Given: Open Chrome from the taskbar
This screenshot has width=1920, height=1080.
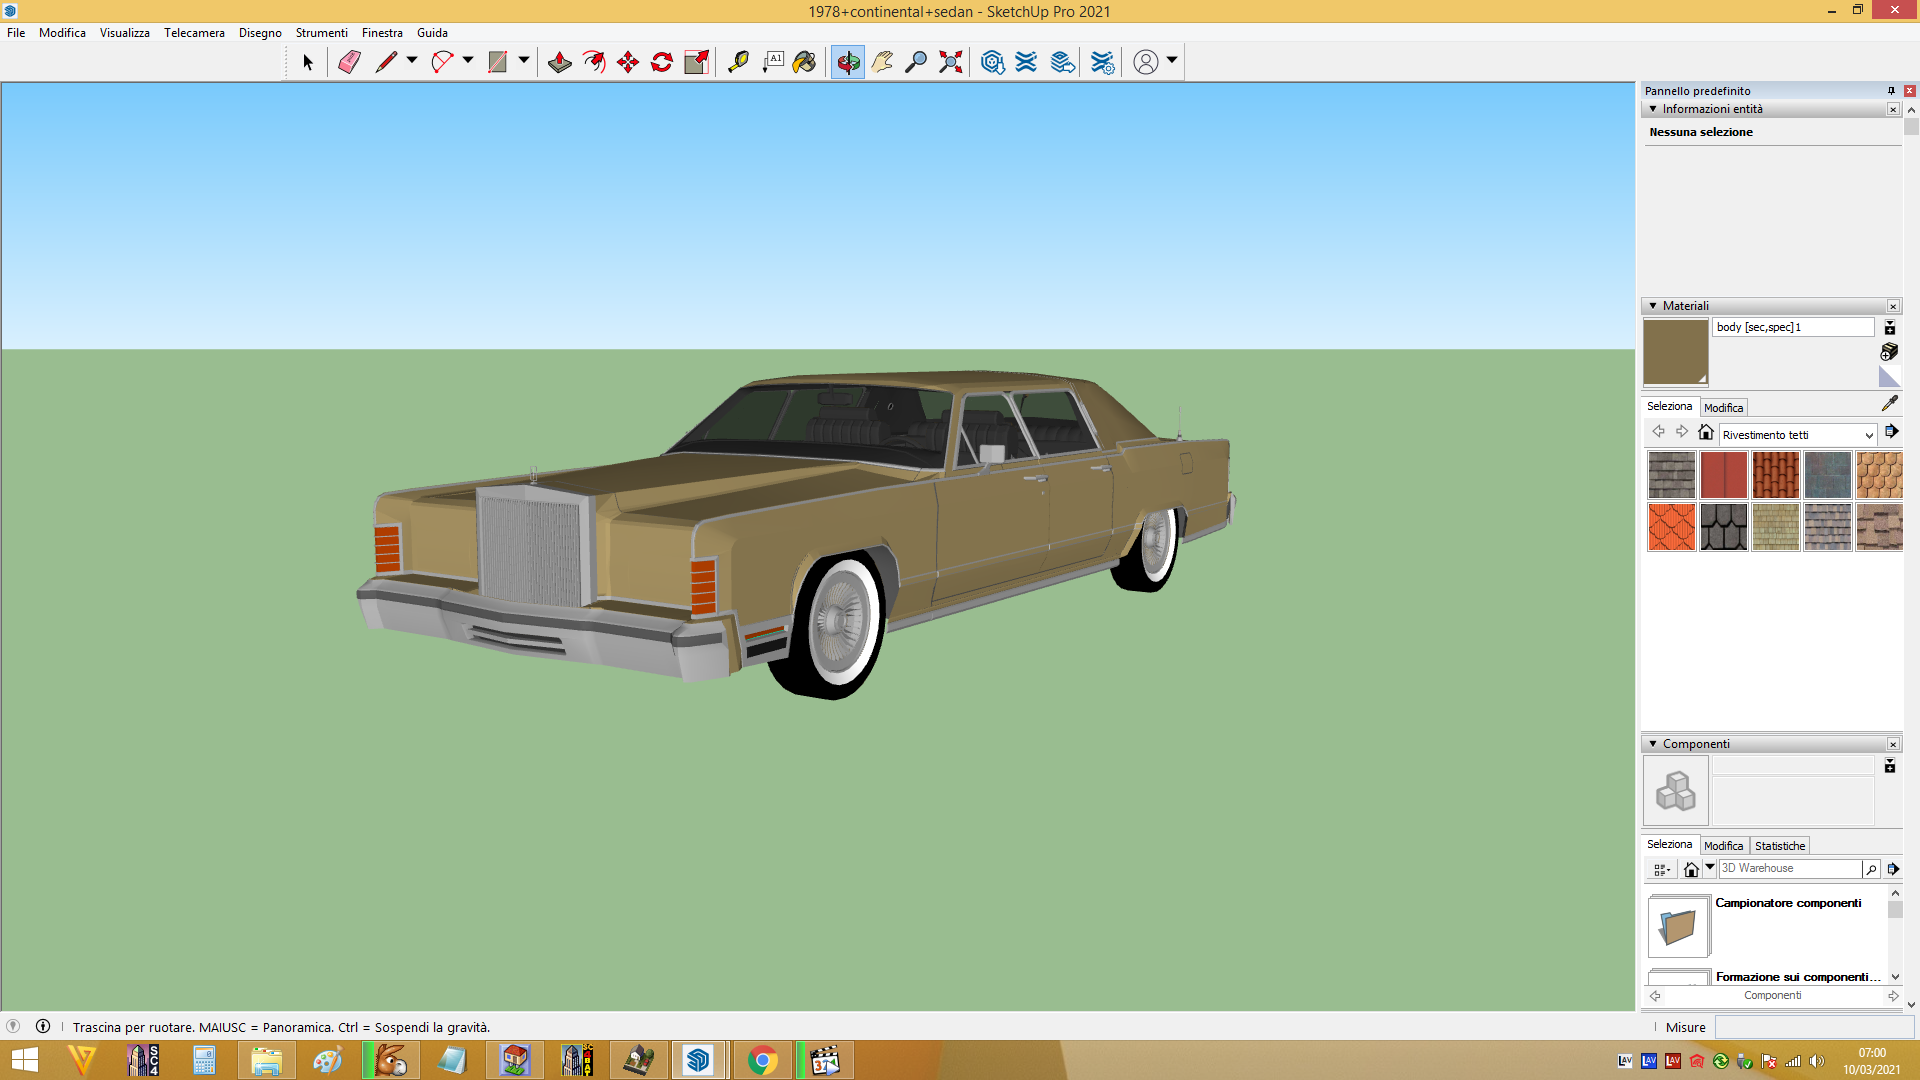Looking at the screenshot, I should [x=763, y=1060].
